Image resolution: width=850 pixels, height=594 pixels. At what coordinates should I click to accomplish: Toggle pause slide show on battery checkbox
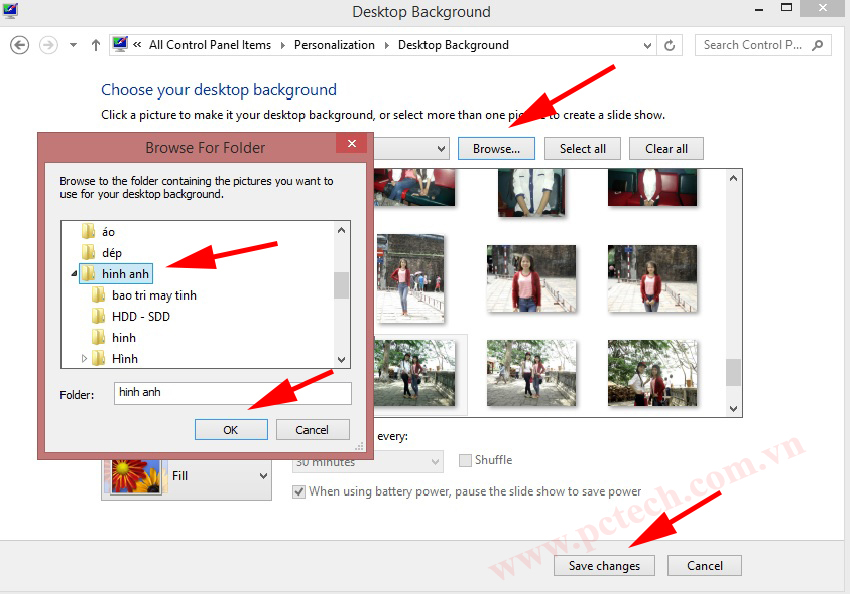[x=299, y=492]
